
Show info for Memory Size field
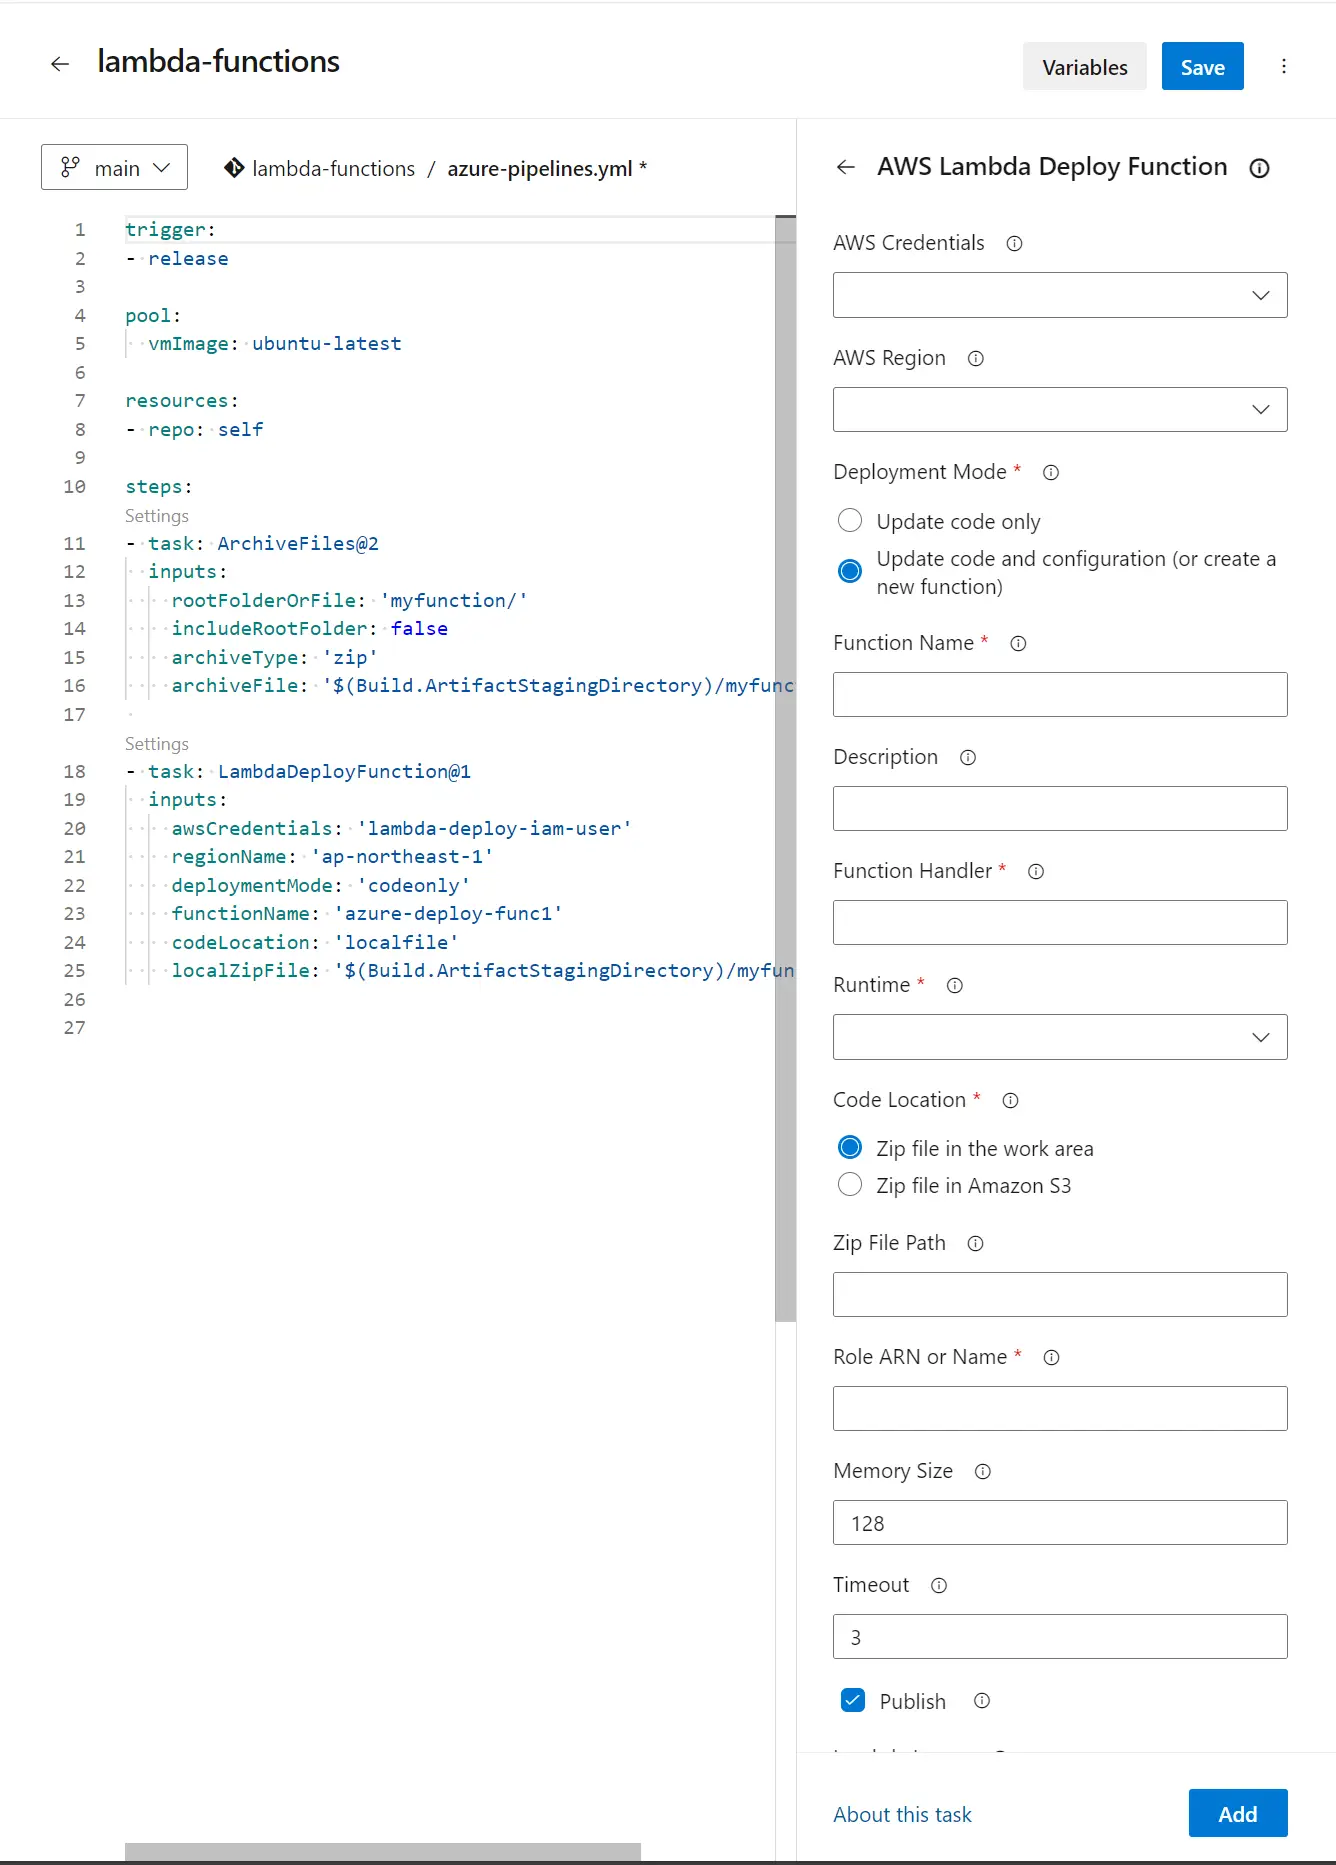(x=983, y=1471)
